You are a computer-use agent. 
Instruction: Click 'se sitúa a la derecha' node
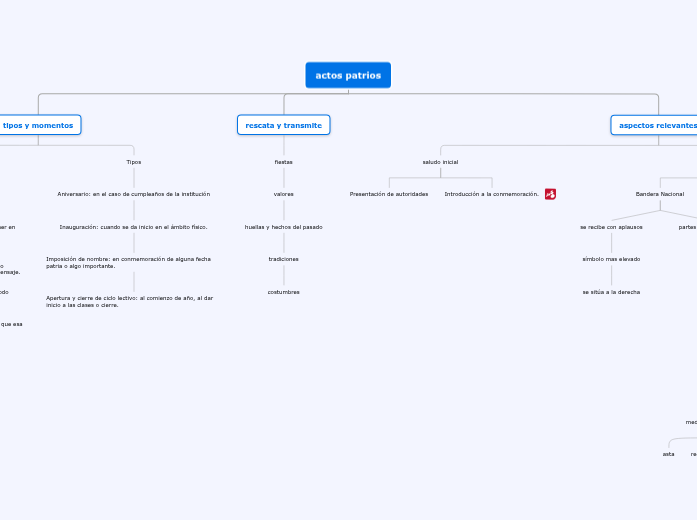click(611, 292)
